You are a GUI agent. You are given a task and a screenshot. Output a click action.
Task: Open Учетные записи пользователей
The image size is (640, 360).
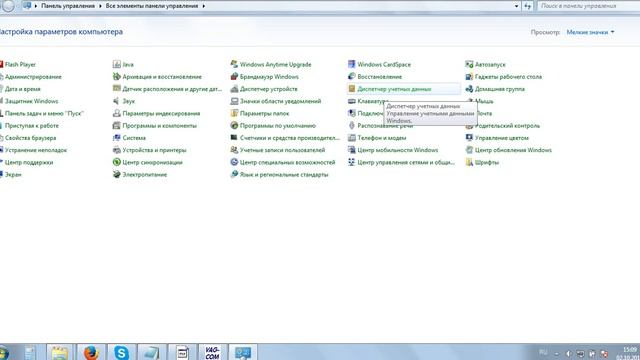278,150
